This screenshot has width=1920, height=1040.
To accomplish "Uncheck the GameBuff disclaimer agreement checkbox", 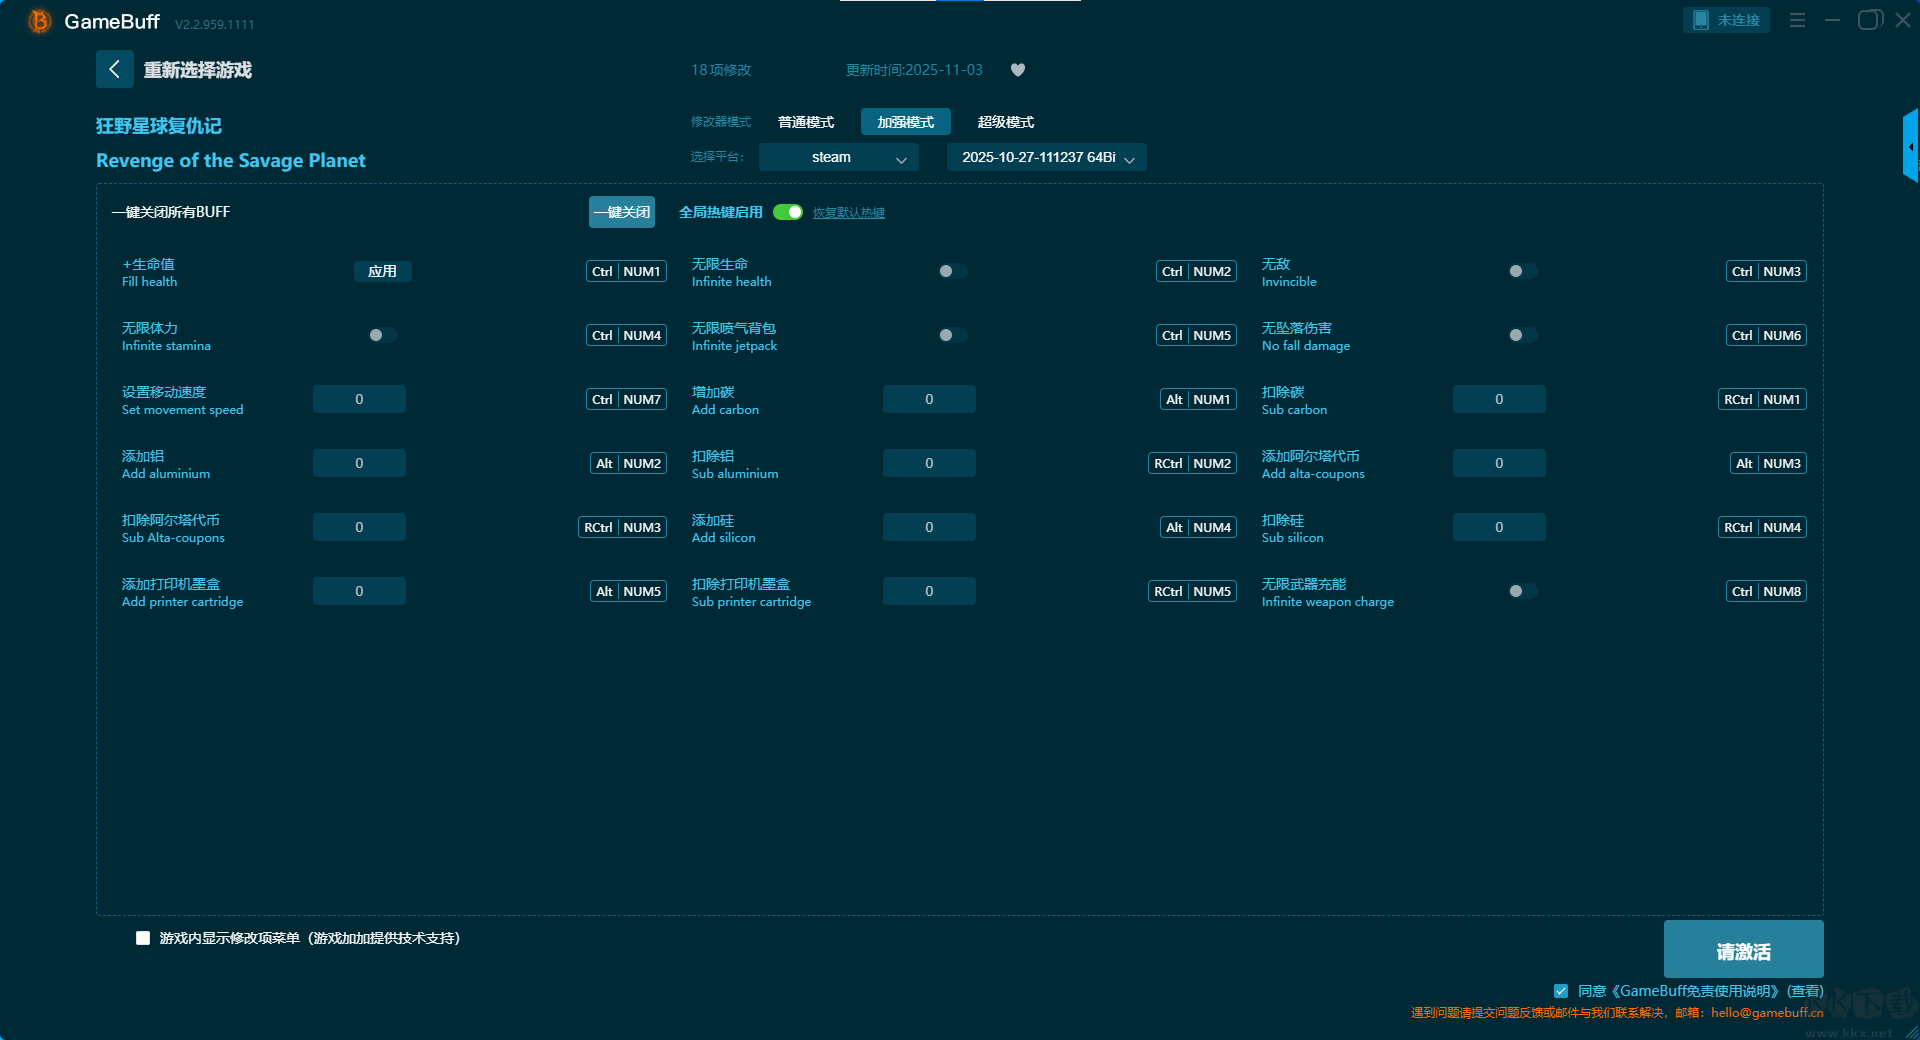I will [x=1561, y=991].
